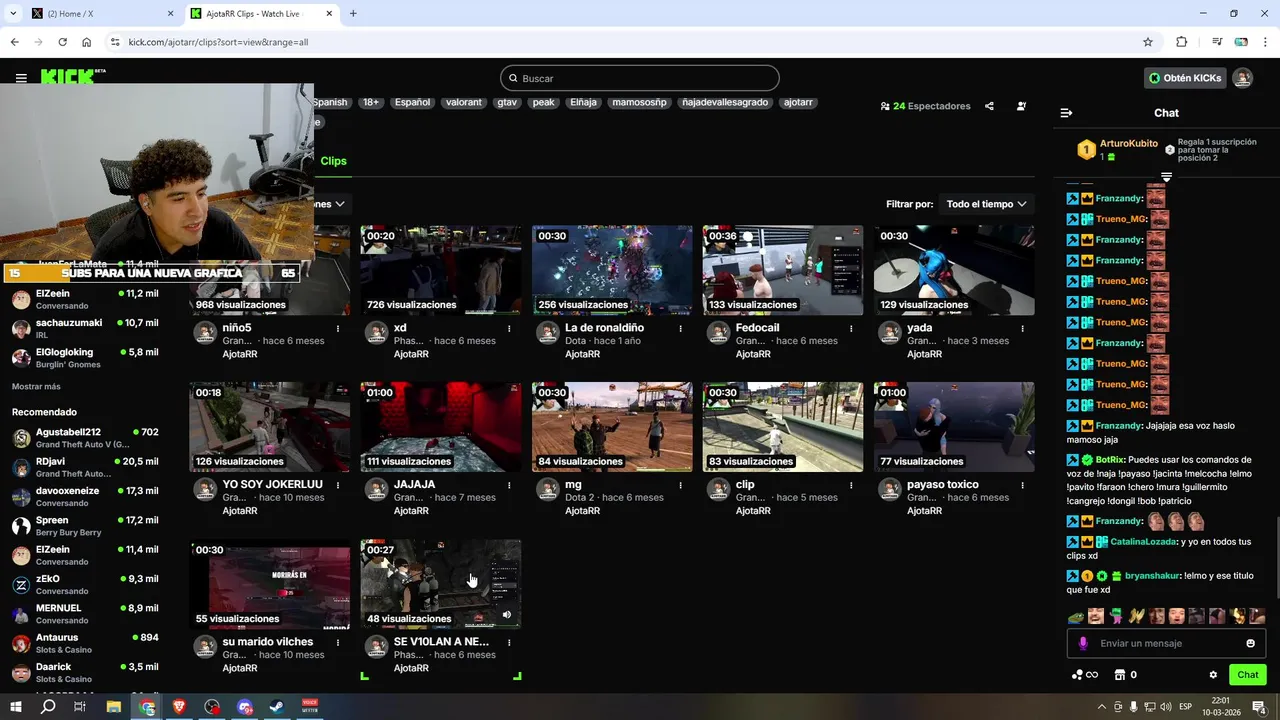Click the Eliñaja tag
This screenshot has width=1280, height=720.
coord(583,102)
